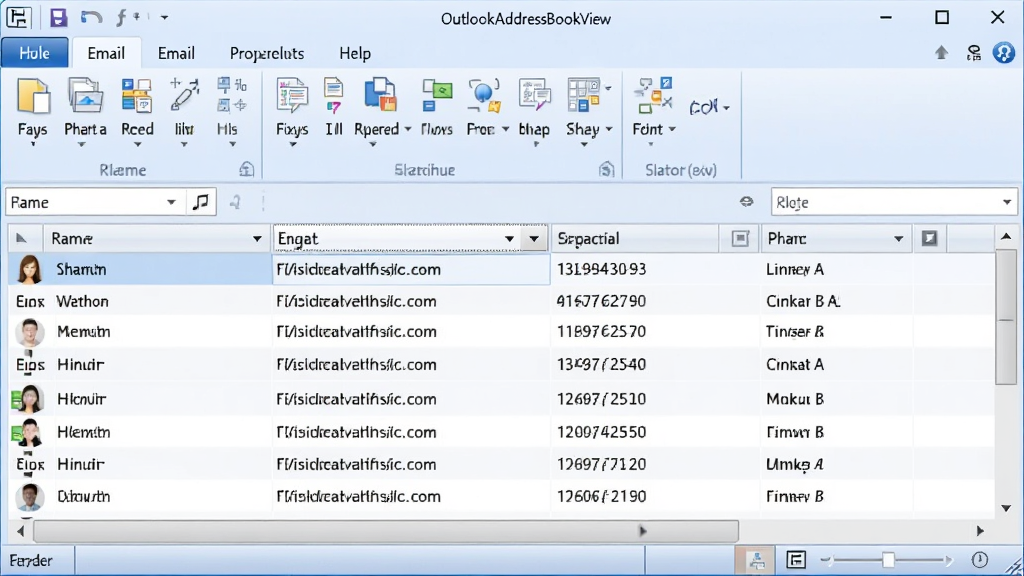Click the up arrow icon near Help tab row
Image resolution: width=1024 pixels, height=576 pixels.
(x=941, y=52)
